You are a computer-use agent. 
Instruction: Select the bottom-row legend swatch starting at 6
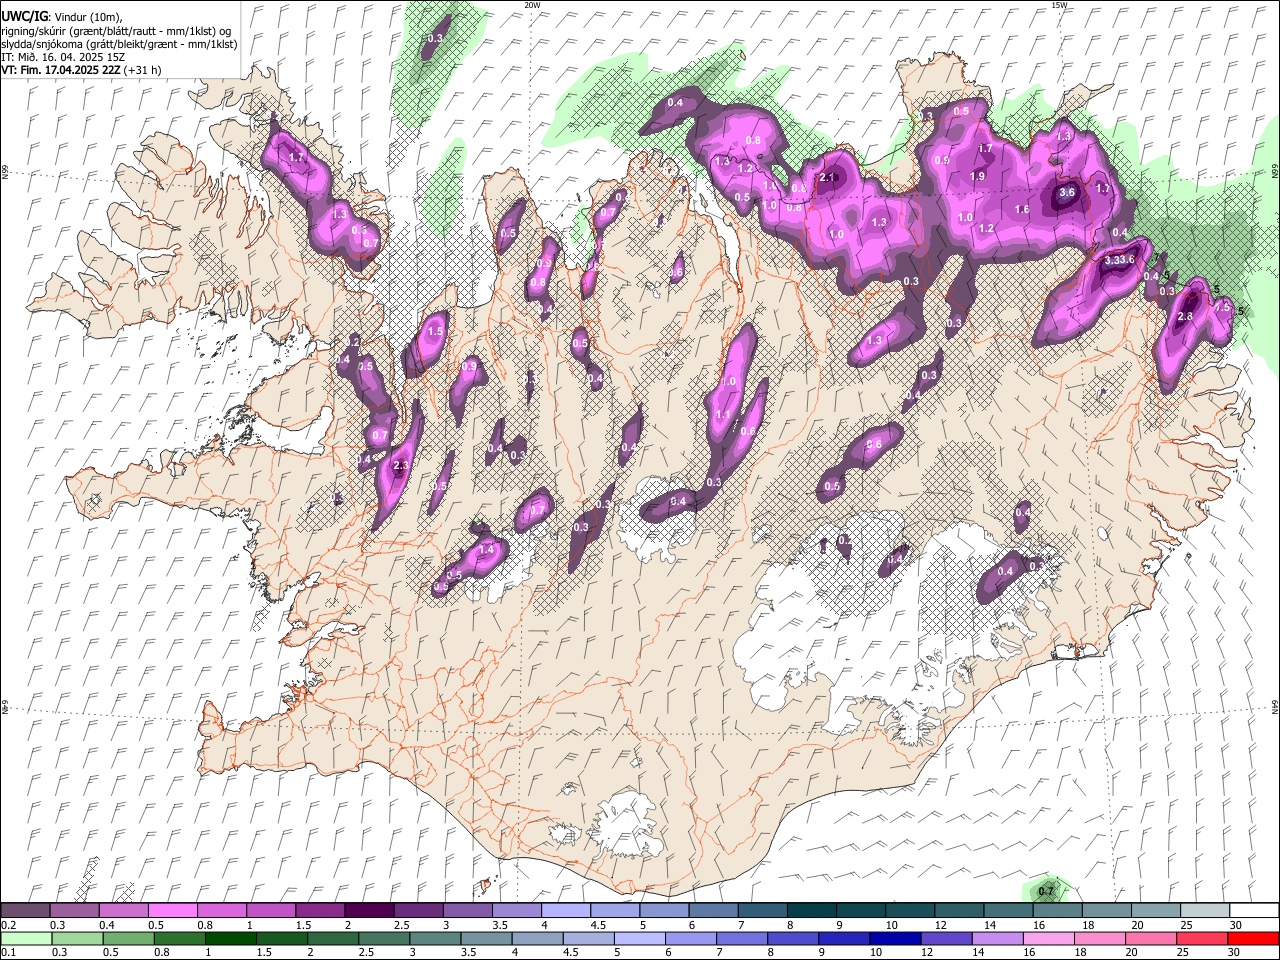click(x=691, y=938)
